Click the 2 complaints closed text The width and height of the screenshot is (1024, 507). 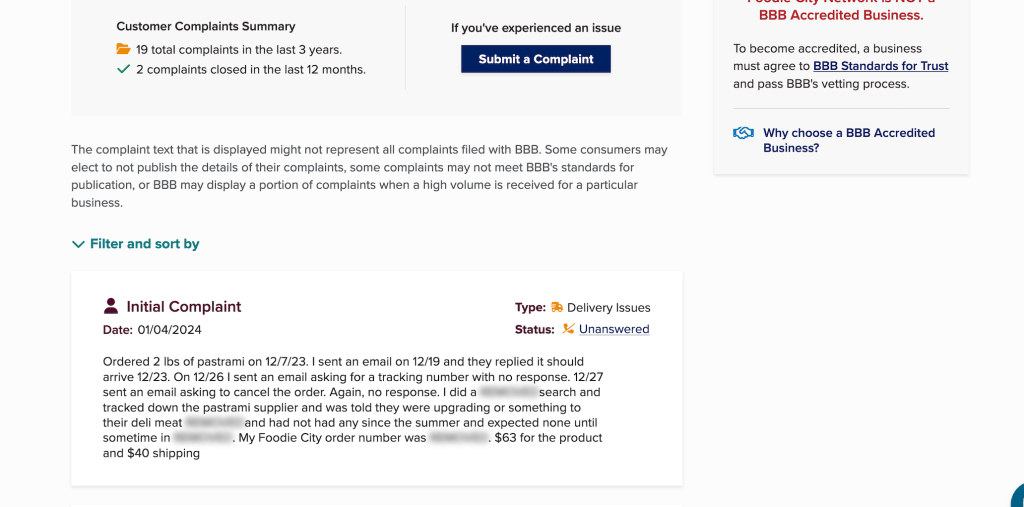[x=251, y=69]
